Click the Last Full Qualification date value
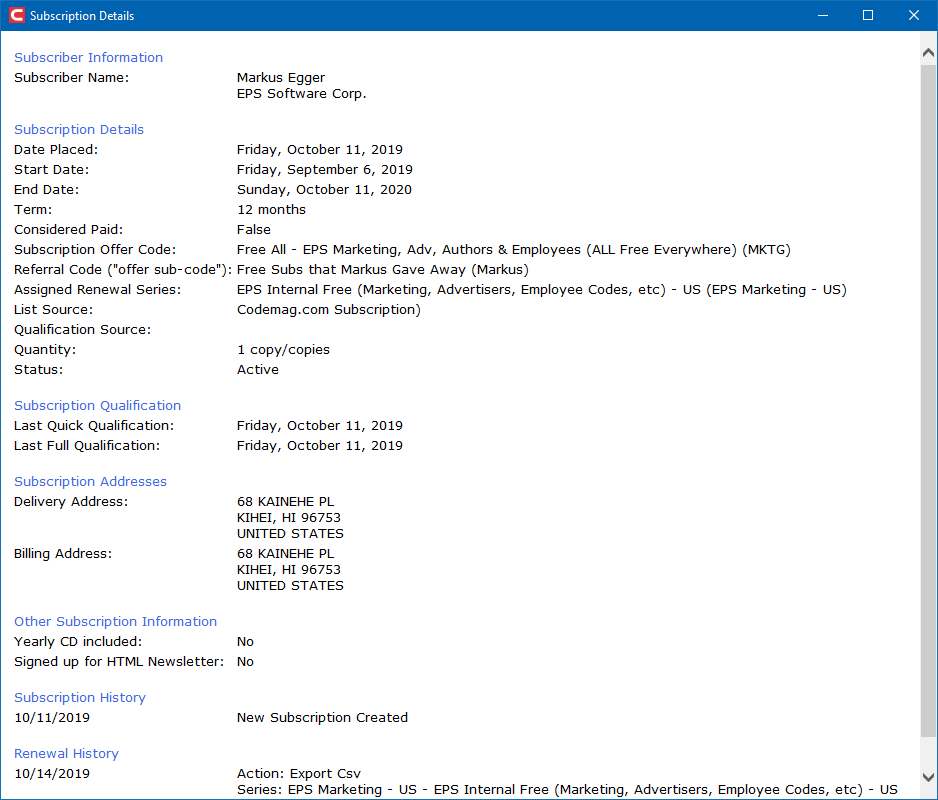The image size is (938, 800). 319,446
